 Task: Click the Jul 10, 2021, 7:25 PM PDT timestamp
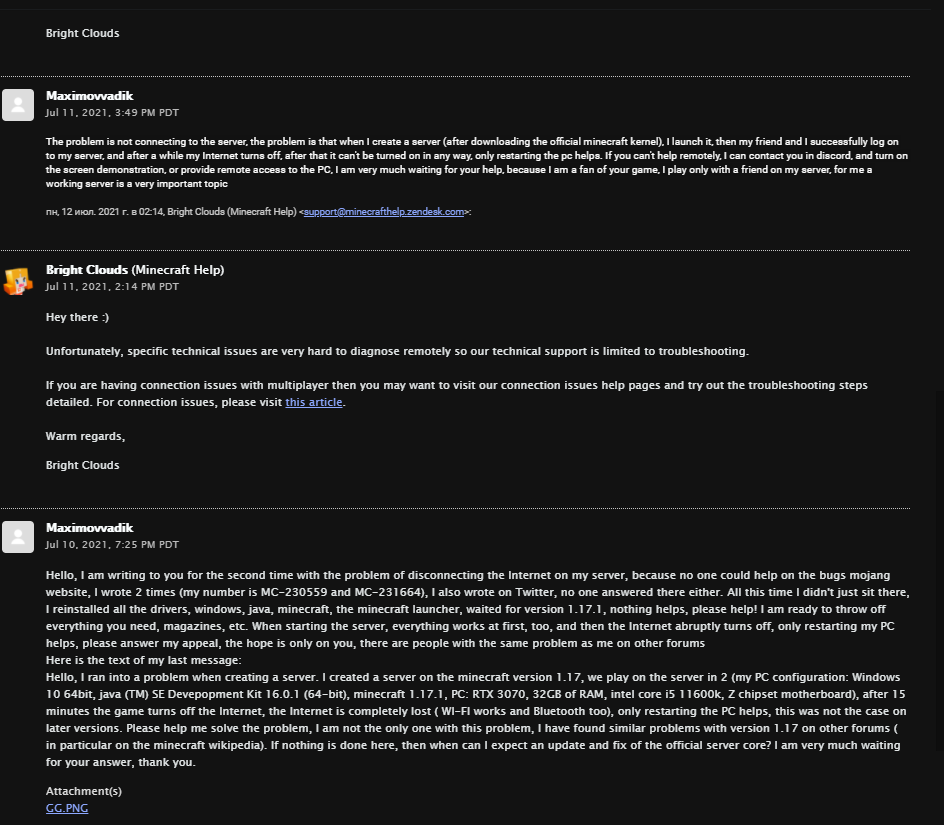click(112, 545)
